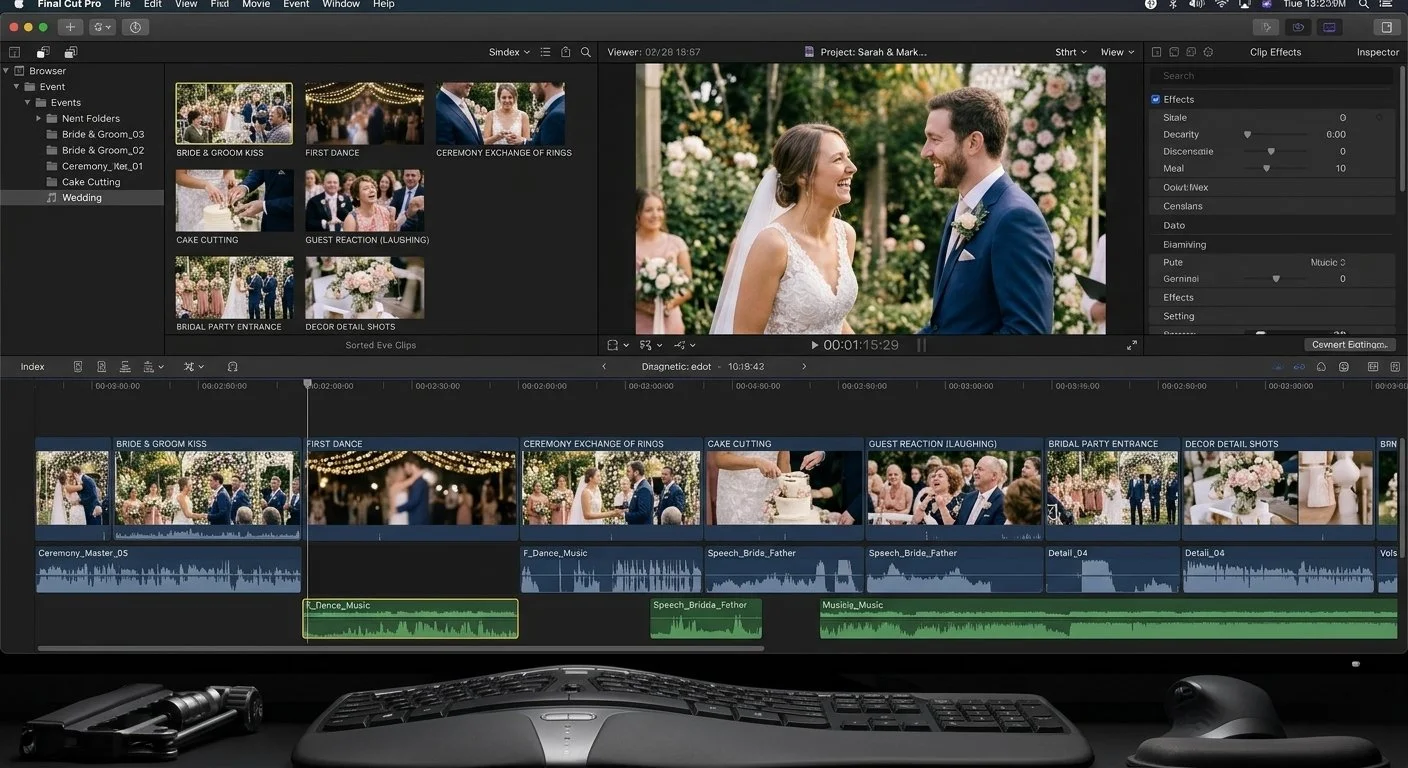Select the Speech_Bridda_Fether green audio clip
The height and width of the screenshot is (768, 1408).
(x=706, y=618)
